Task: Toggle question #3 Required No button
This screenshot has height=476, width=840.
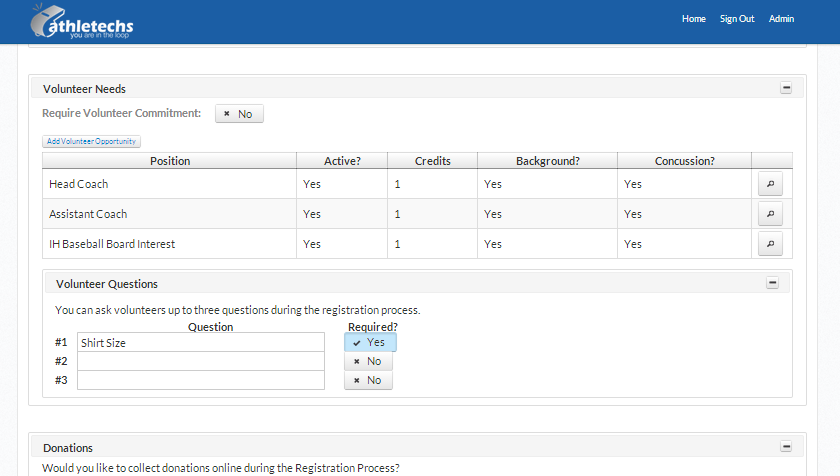Action: pos(368,380)
